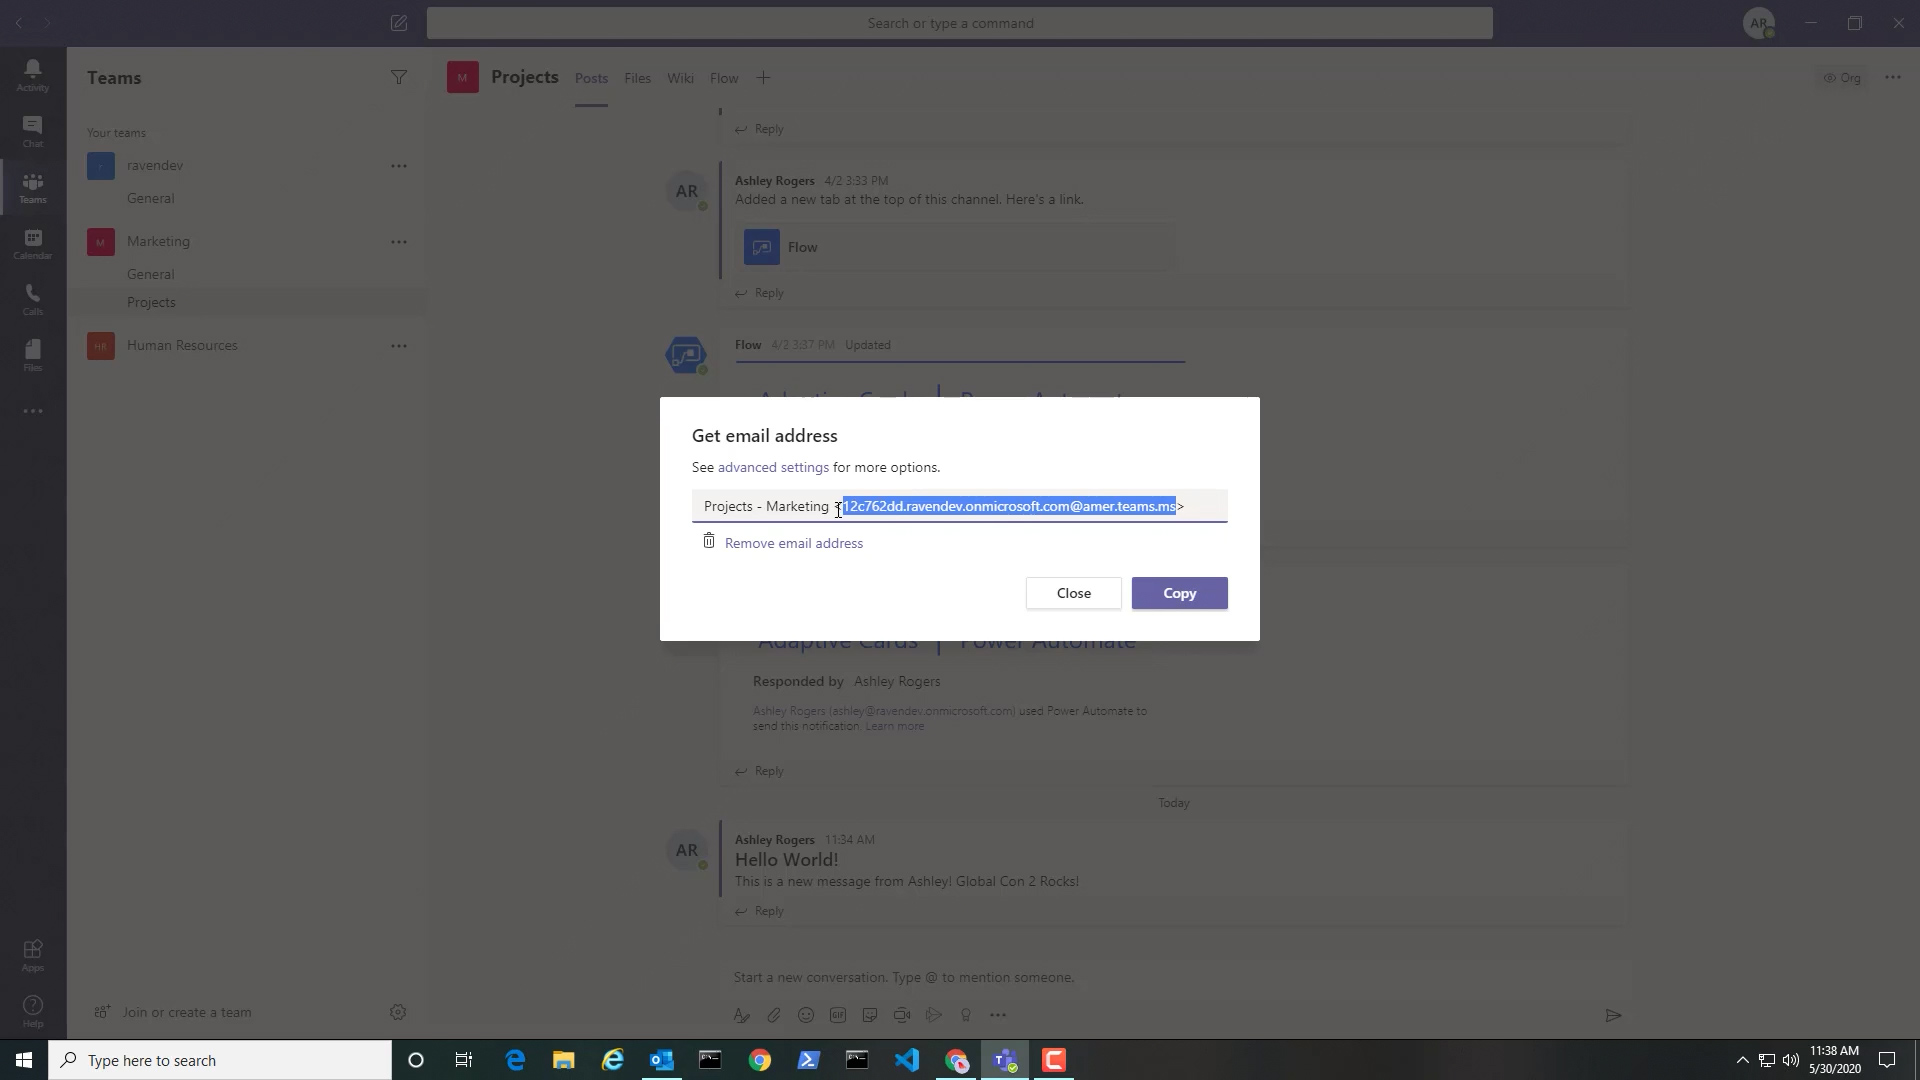Open Chrome from taskbar

coord(760,1060)
